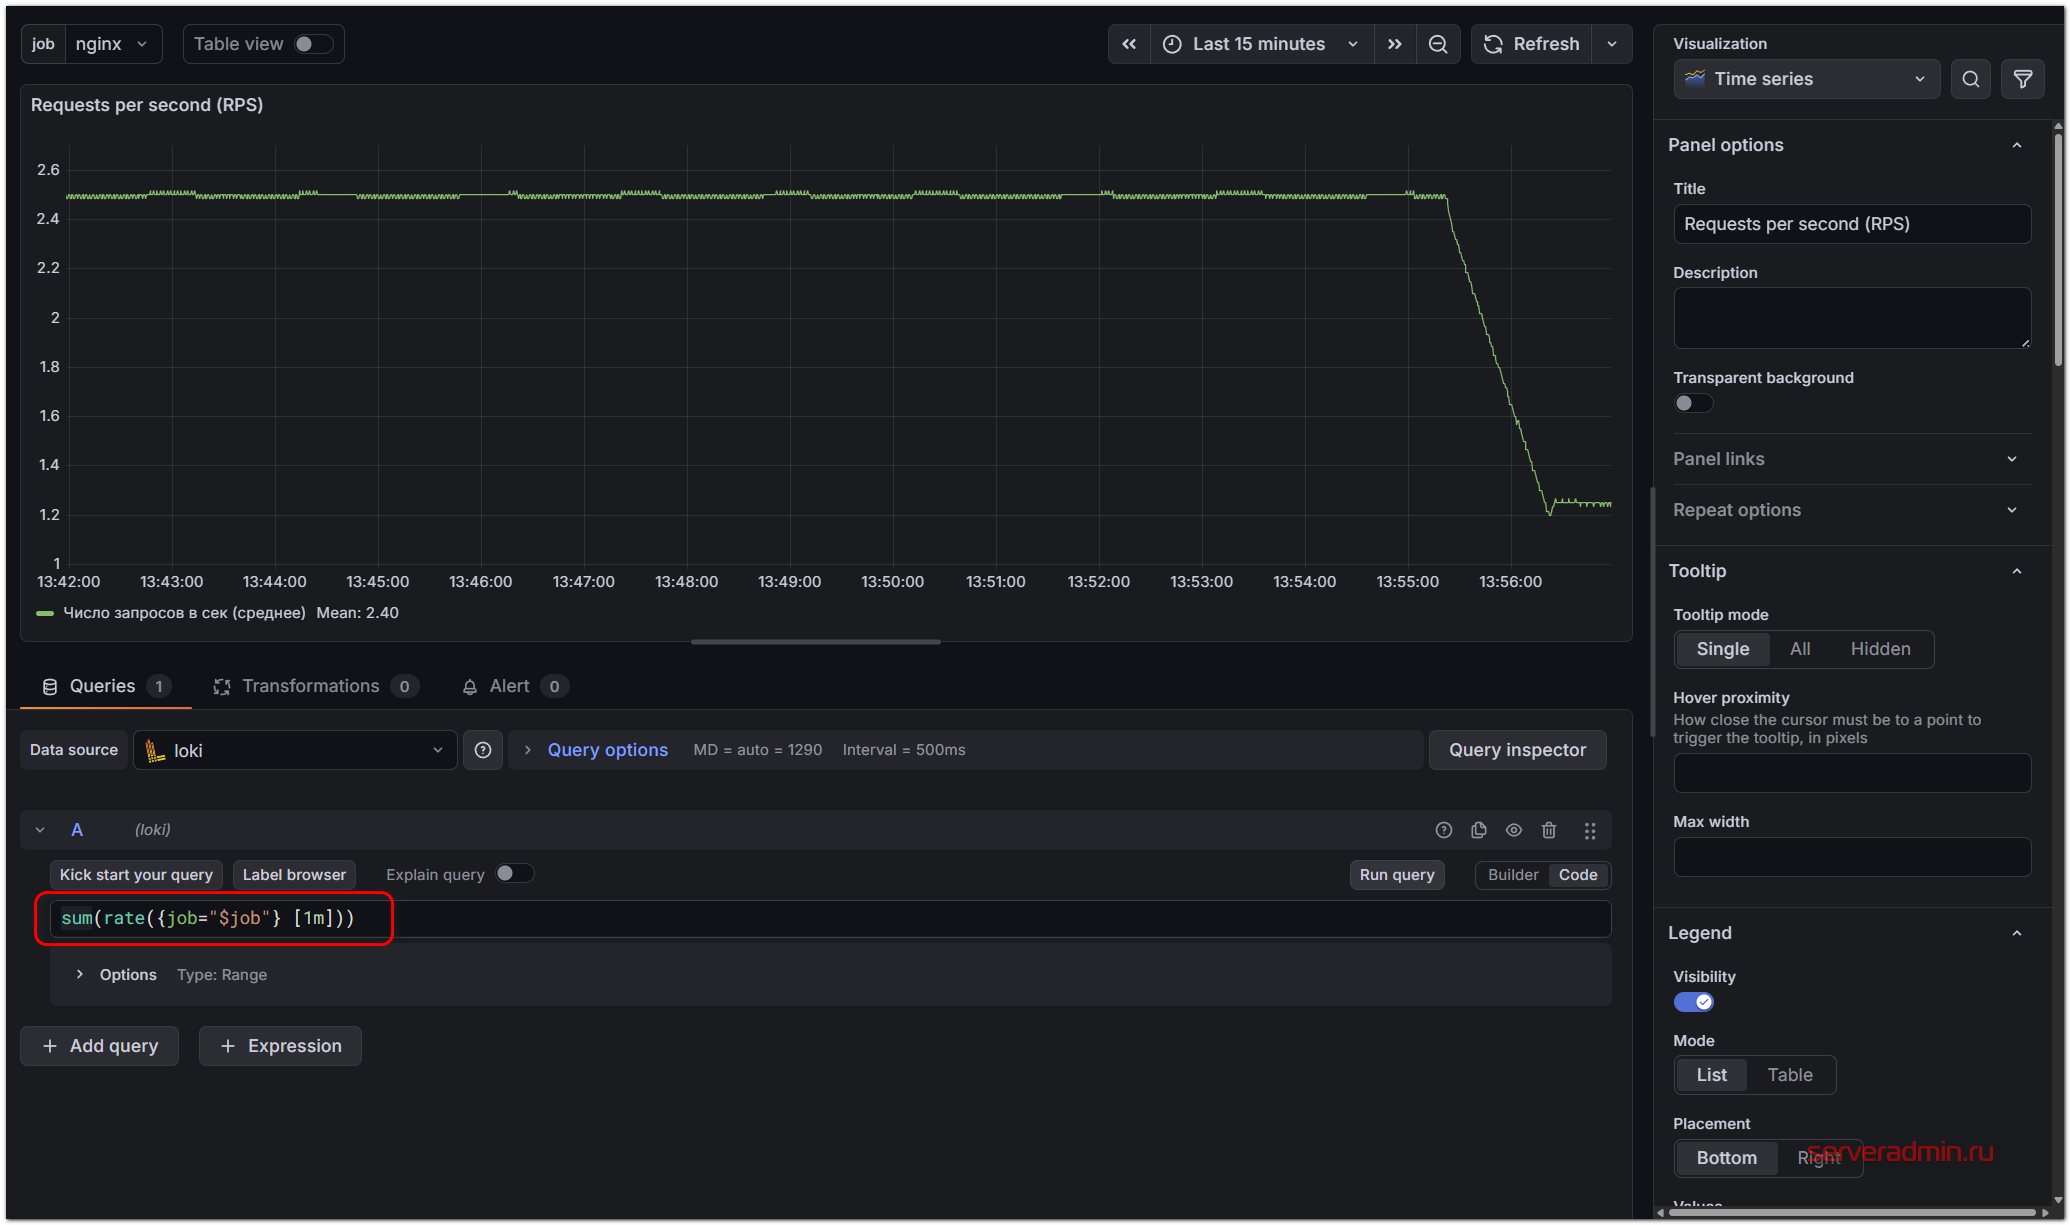
Task: Disable legend Visibility switch
Action: tap(1693, 1002)
